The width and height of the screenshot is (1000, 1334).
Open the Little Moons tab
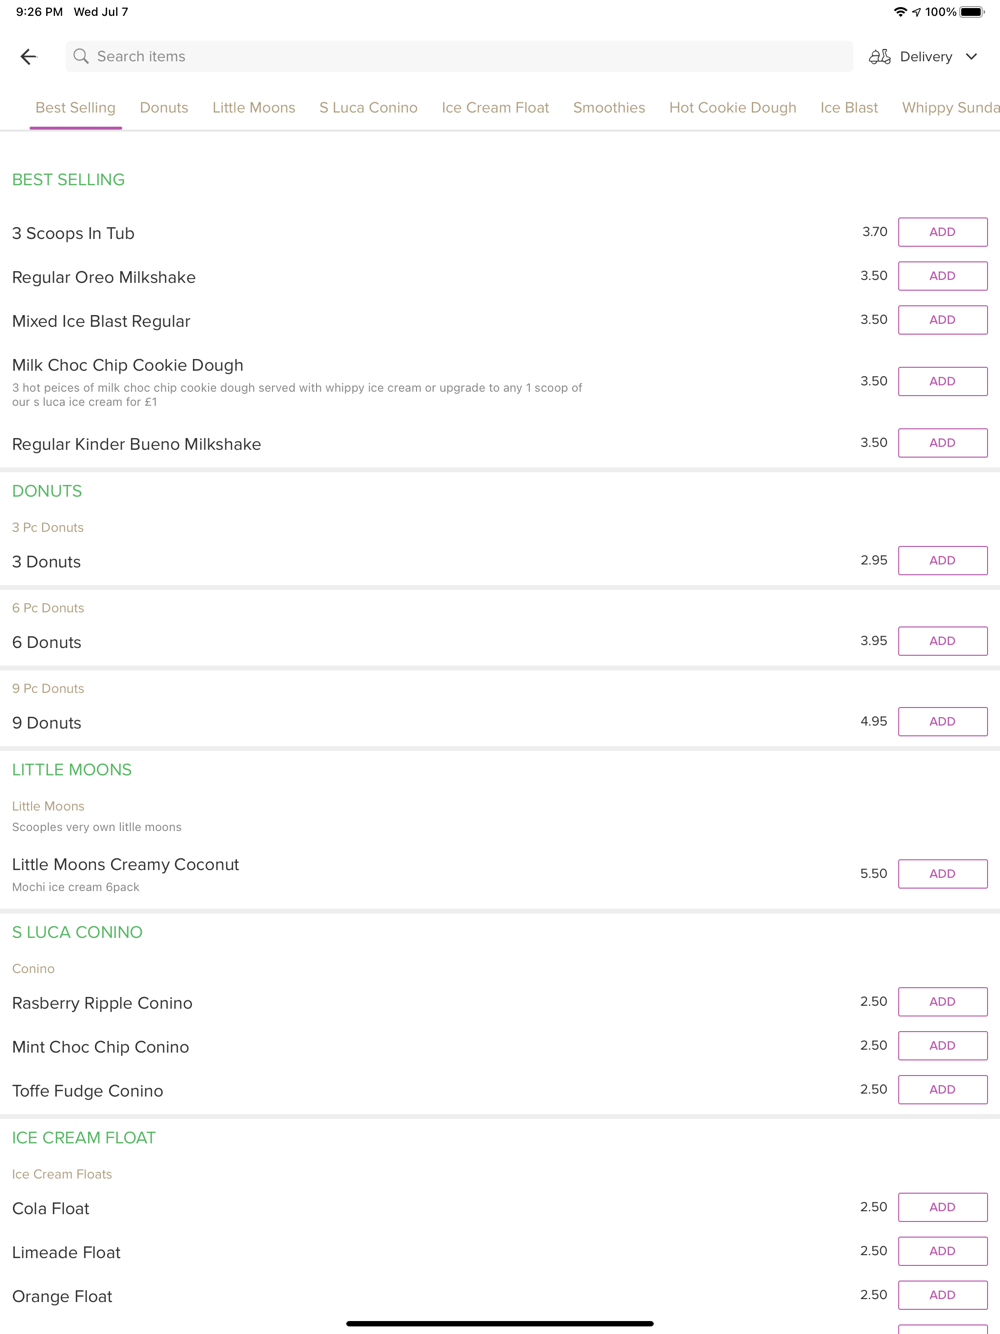click(x=253, y=108)
